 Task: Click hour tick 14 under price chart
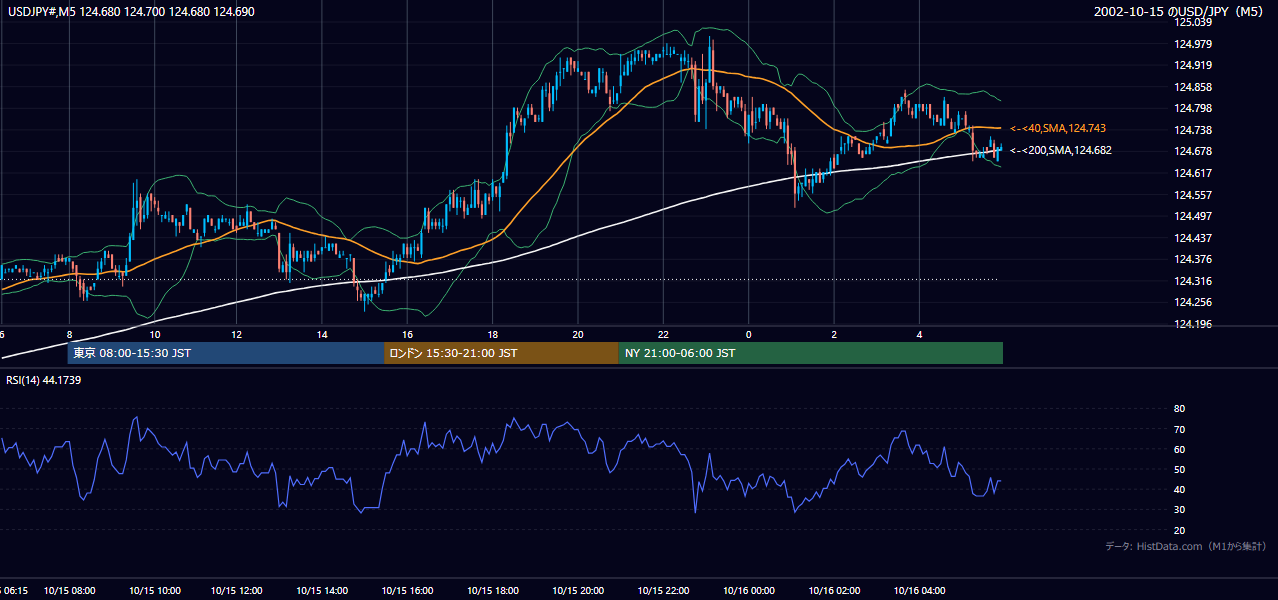click(323, 334)
